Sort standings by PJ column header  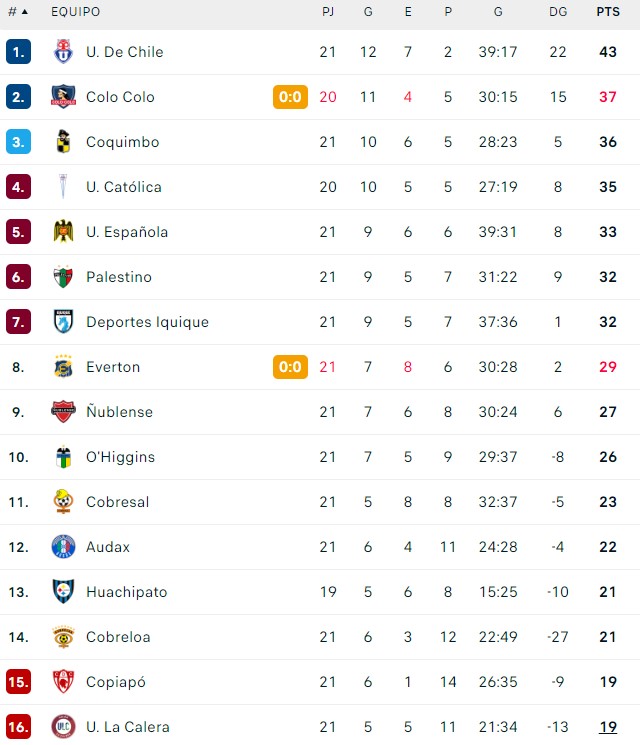click(328, 11)
